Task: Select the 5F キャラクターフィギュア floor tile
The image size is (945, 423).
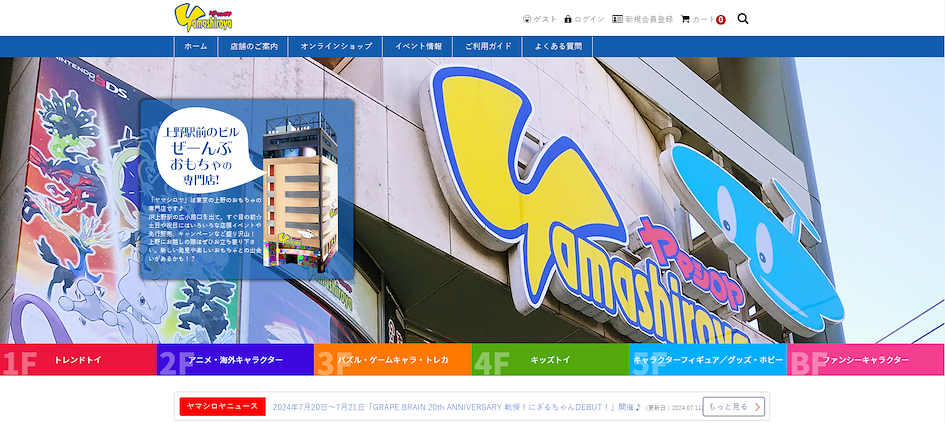Action: [x=708, y=360]
